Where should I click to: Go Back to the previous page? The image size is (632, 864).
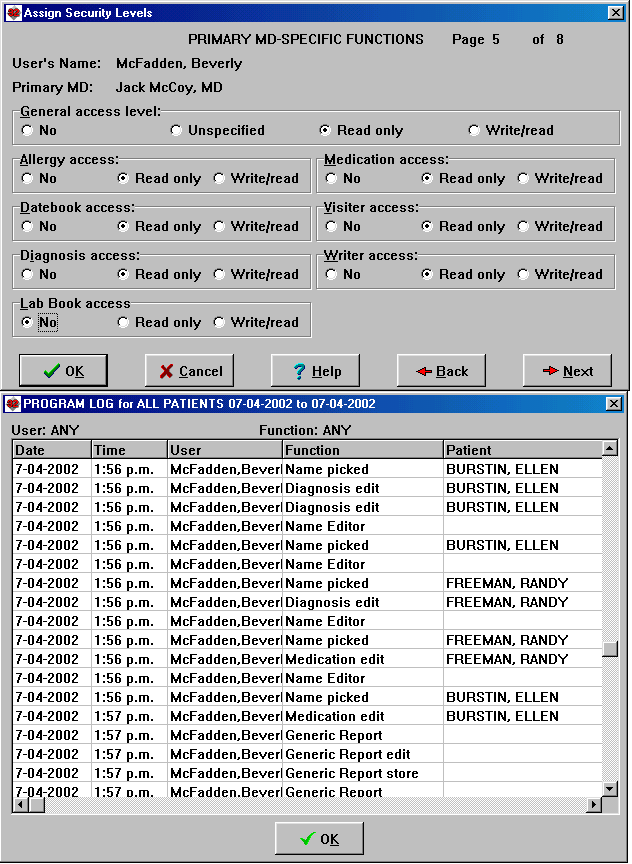pos(441,371)
